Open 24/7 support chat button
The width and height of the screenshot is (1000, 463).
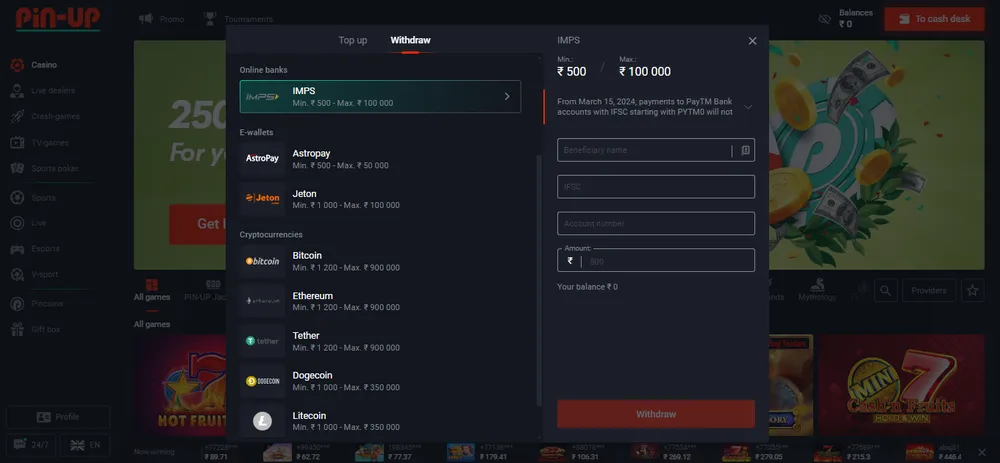[x=31, y=445]
